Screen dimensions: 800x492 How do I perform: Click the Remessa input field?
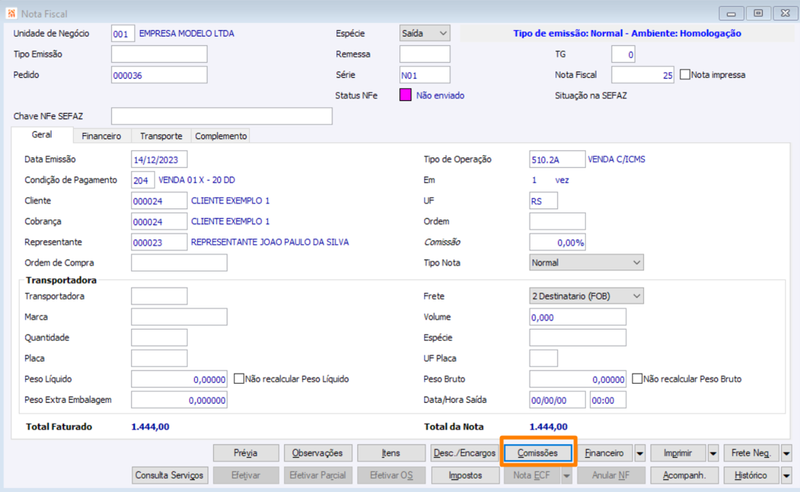[x=424, y=54]
